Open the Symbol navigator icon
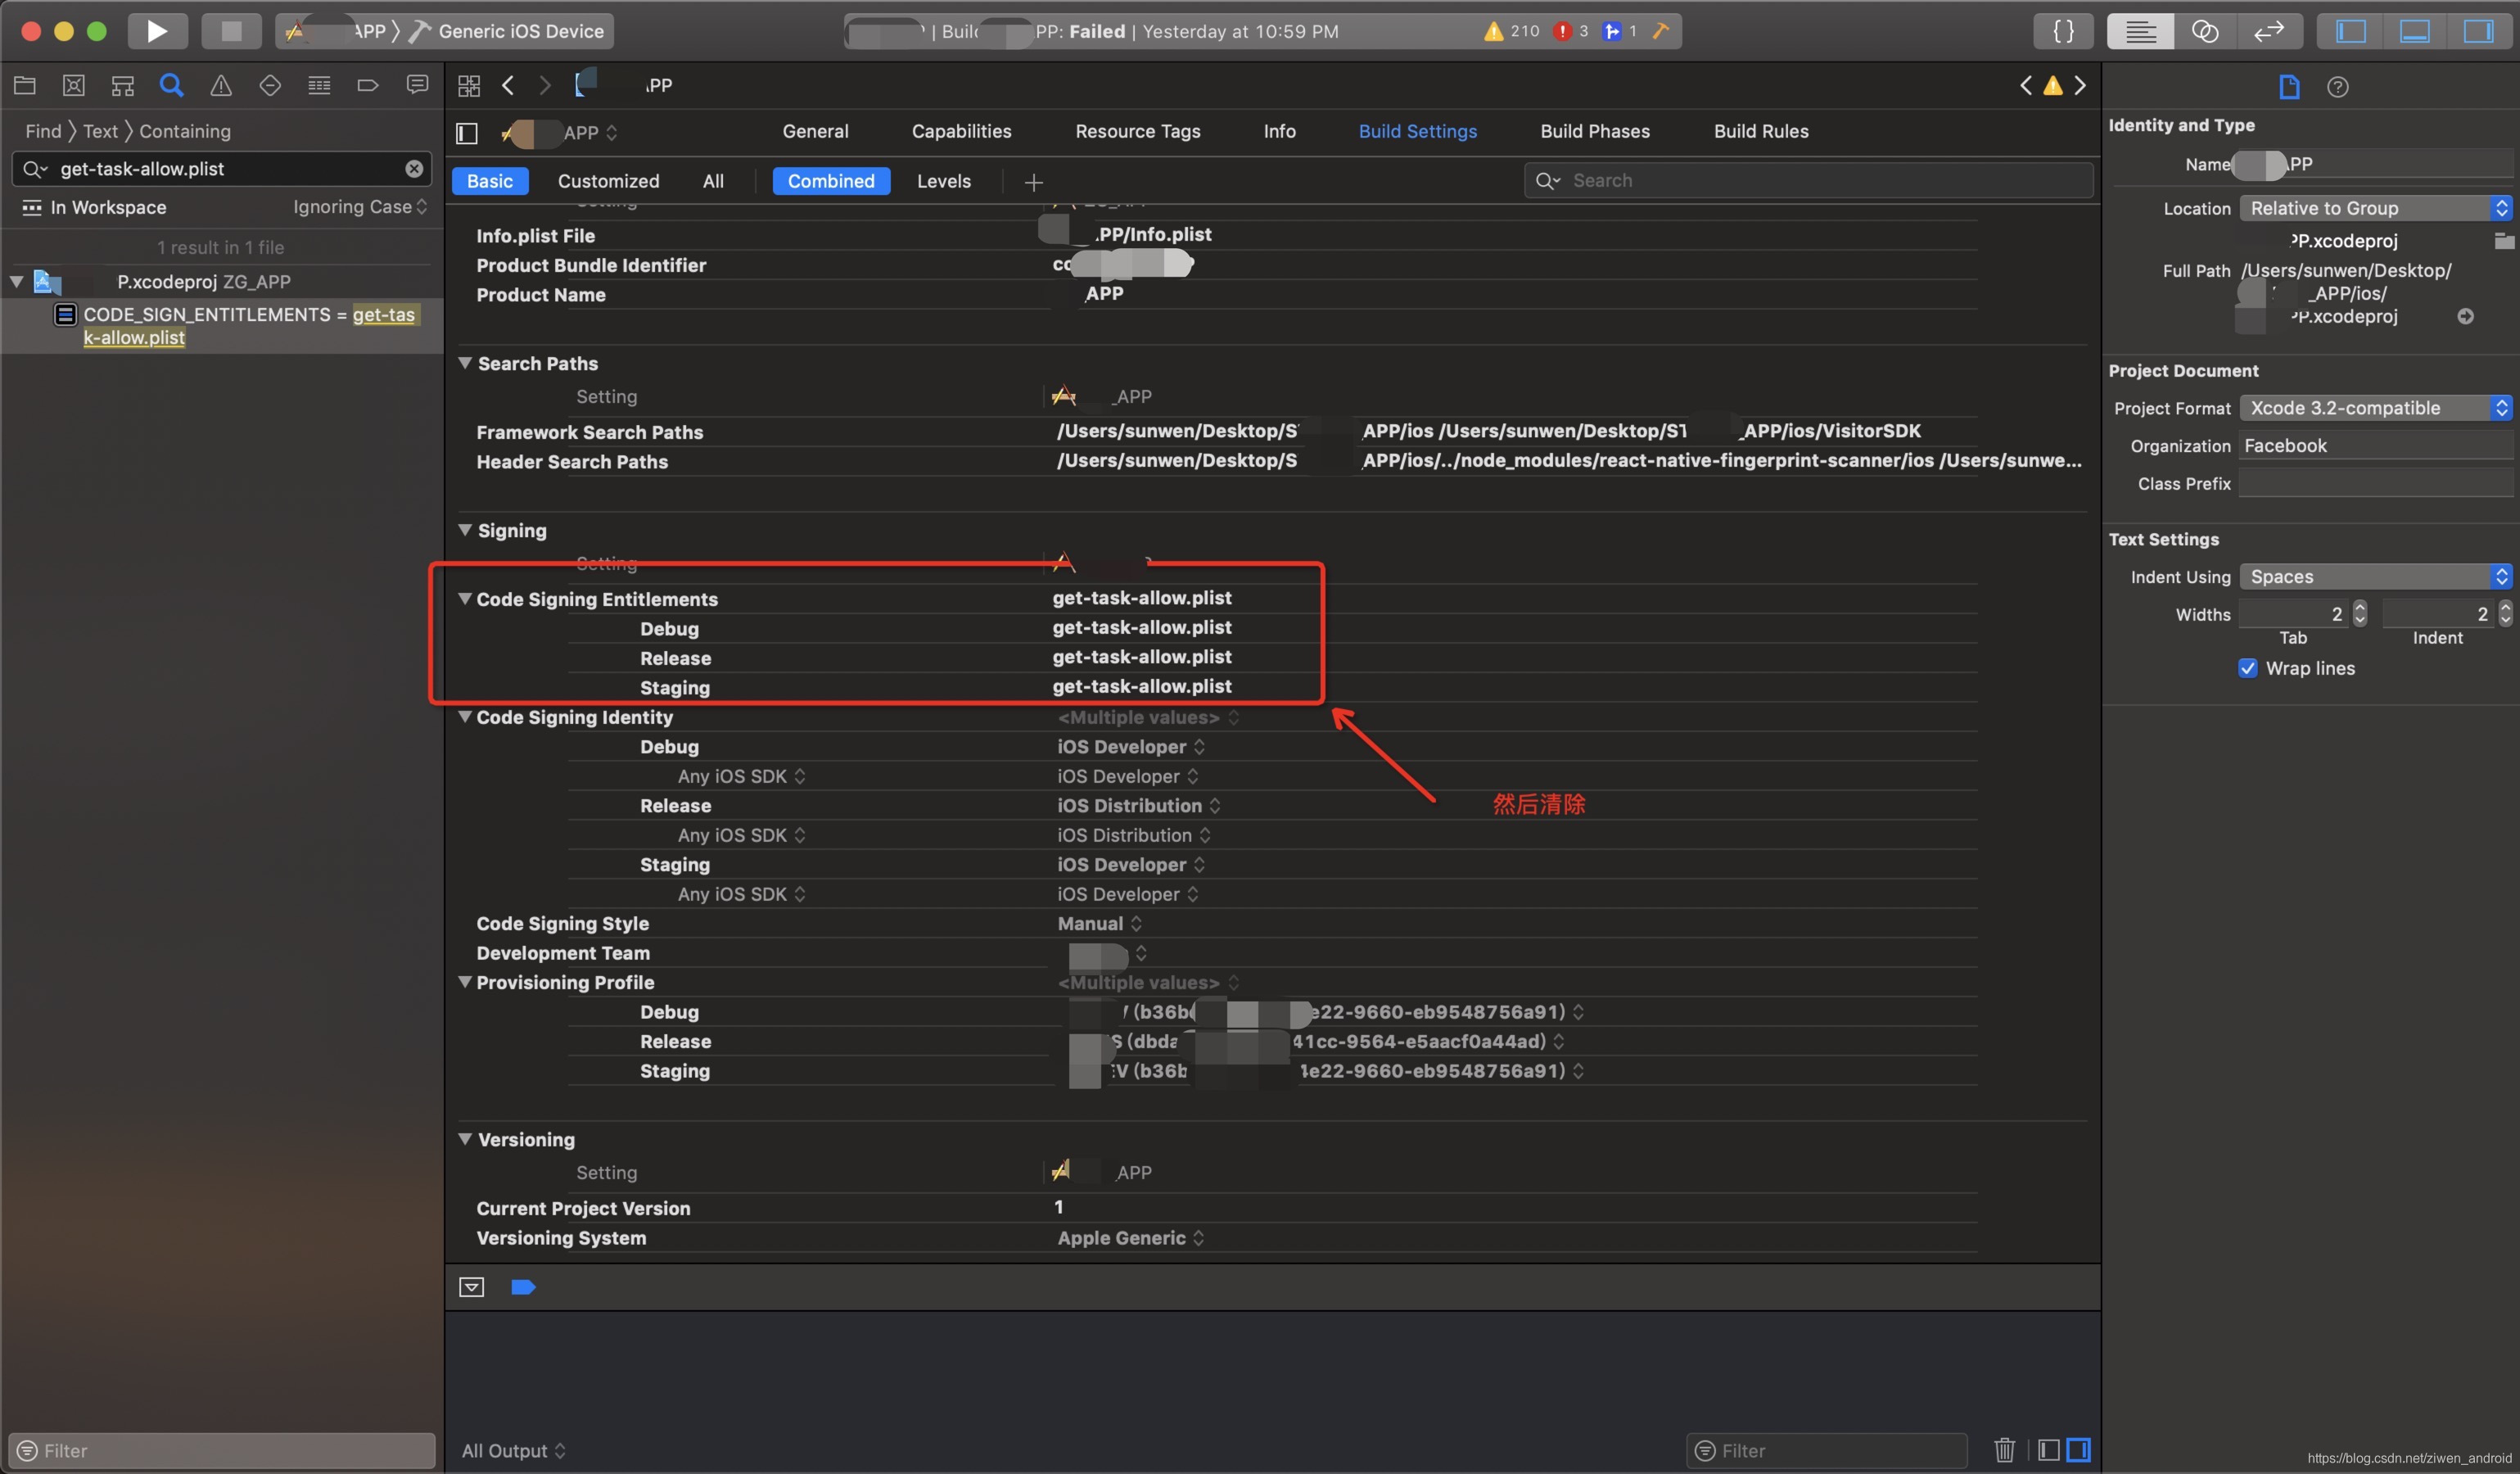This screenshot has width=2520, height=1474. coord(123,85)
